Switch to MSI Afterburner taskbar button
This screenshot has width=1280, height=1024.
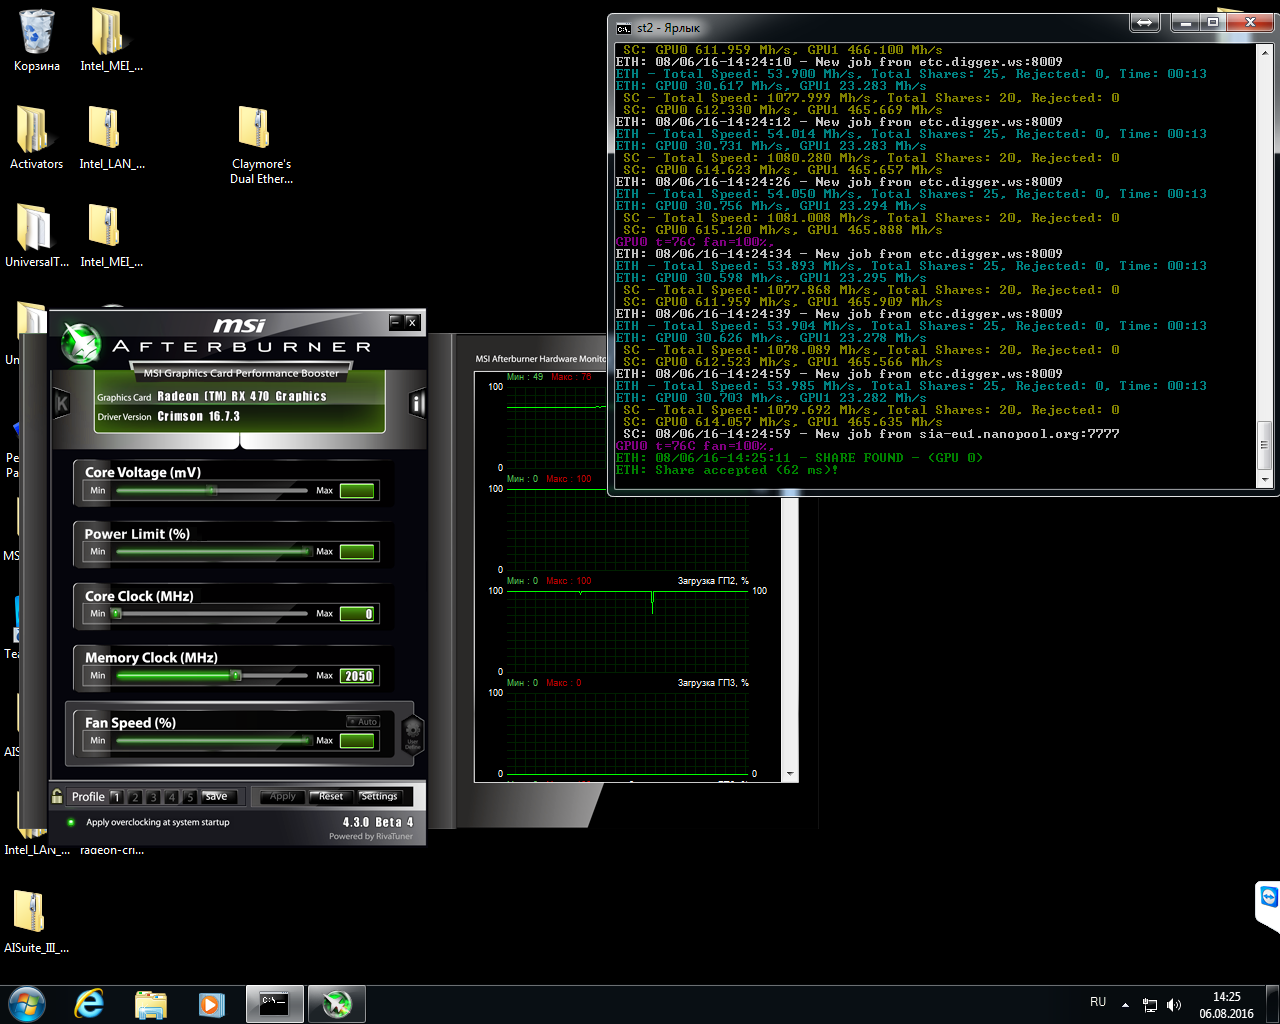point(337,1004)
